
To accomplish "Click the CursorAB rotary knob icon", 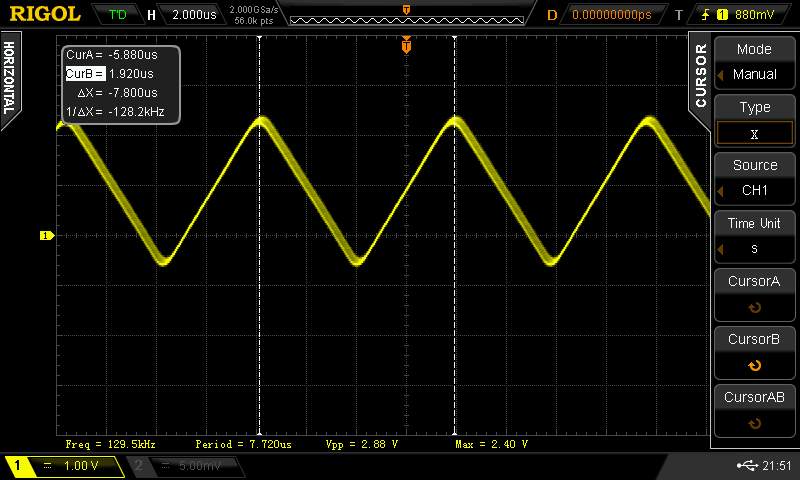I will click(x=754, y=424).
